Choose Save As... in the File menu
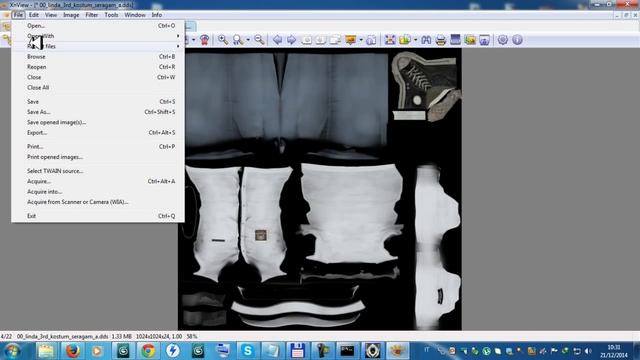The image size is (640, 360). click(98, 112)
